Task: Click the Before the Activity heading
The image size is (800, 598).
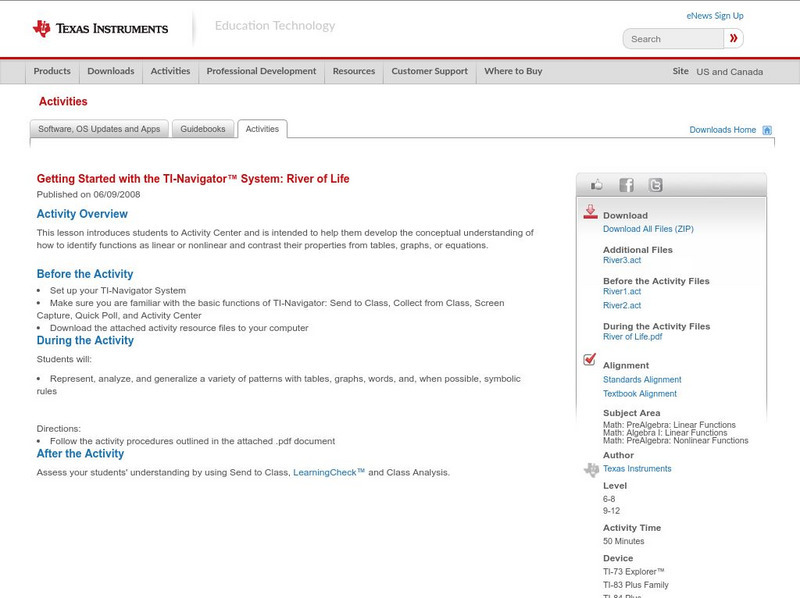Action: coord(85,274)
